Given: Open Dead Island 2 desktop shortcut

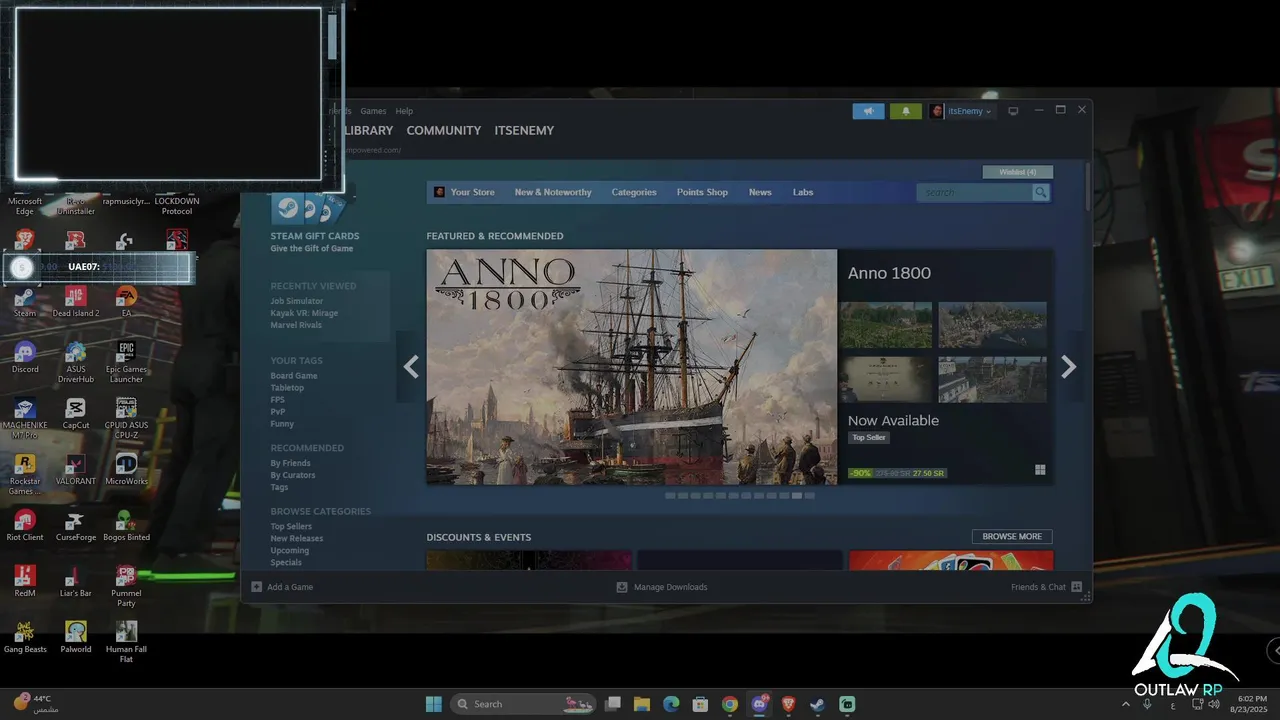Looking at the screenshot, I should coord(75,301).
